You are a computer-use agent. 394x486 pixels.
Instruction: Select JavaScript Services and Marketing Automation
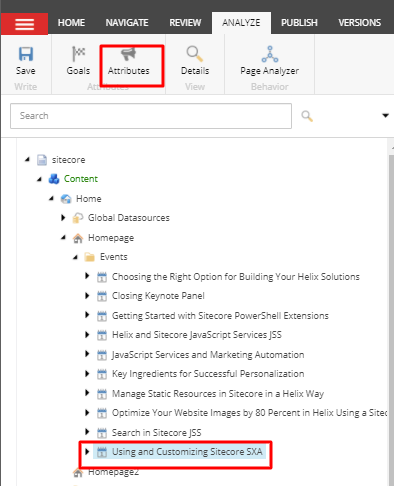208,355
